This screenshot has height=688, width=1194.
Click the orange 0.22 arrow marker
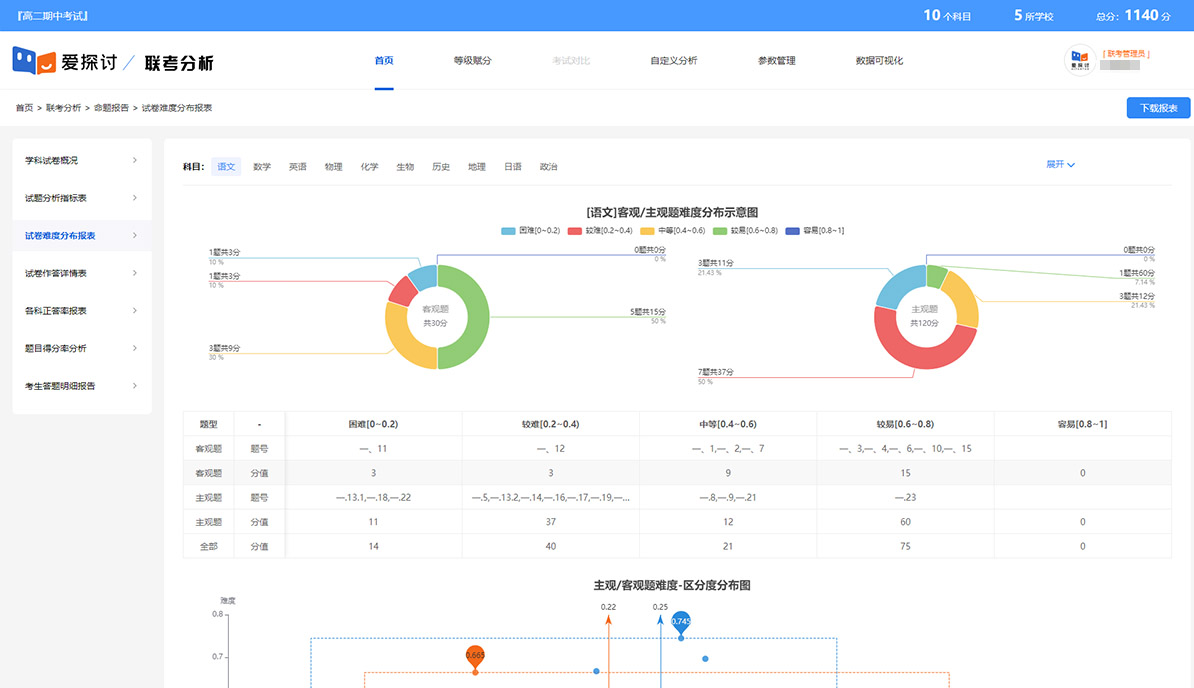pos(608,621)
